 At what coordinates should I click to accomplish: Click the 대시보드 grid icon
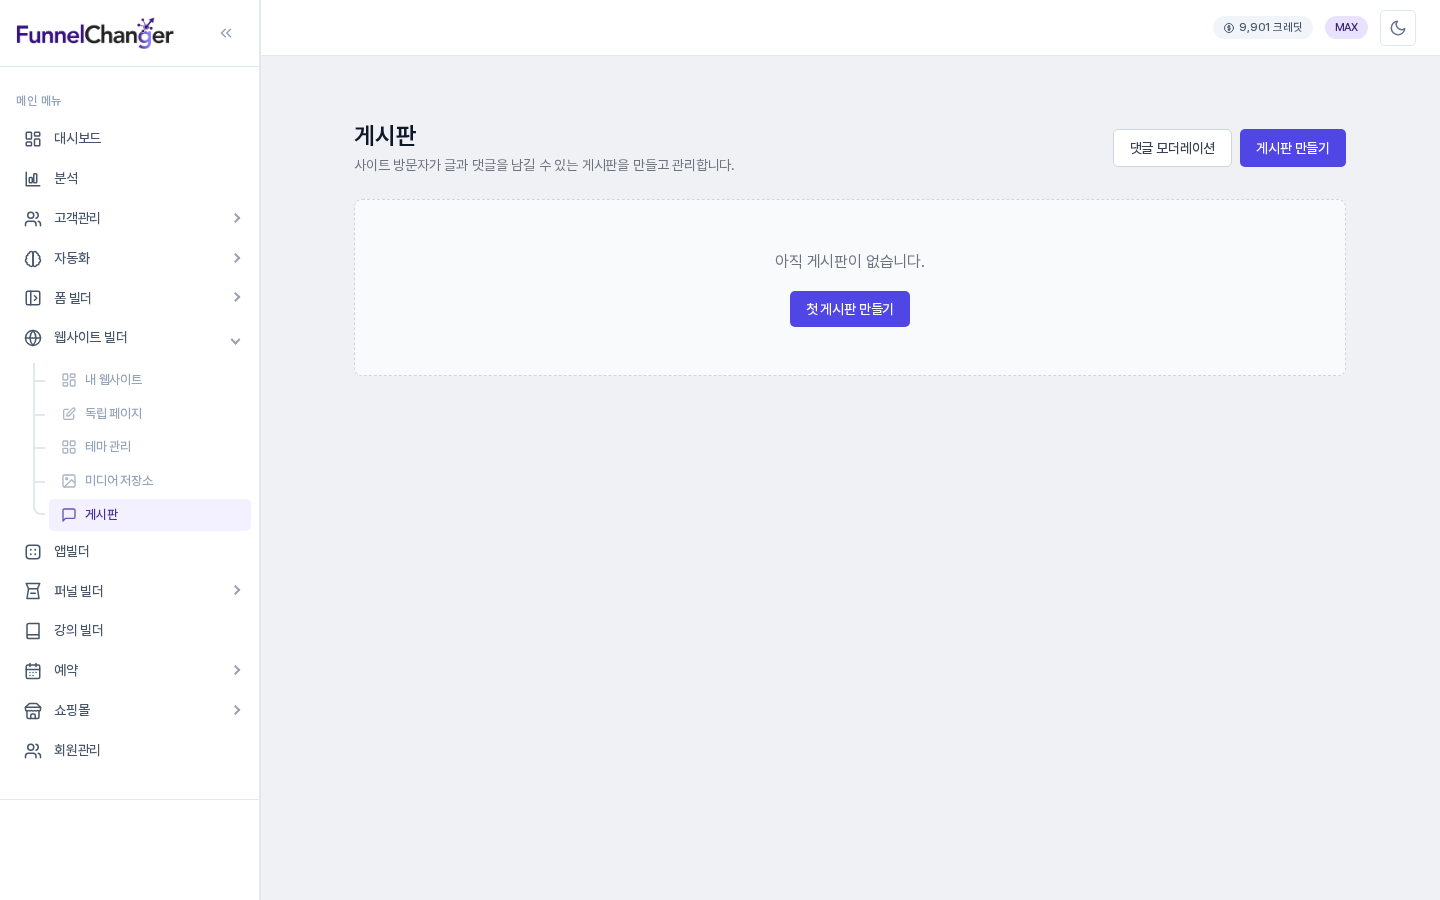(33, 139)
